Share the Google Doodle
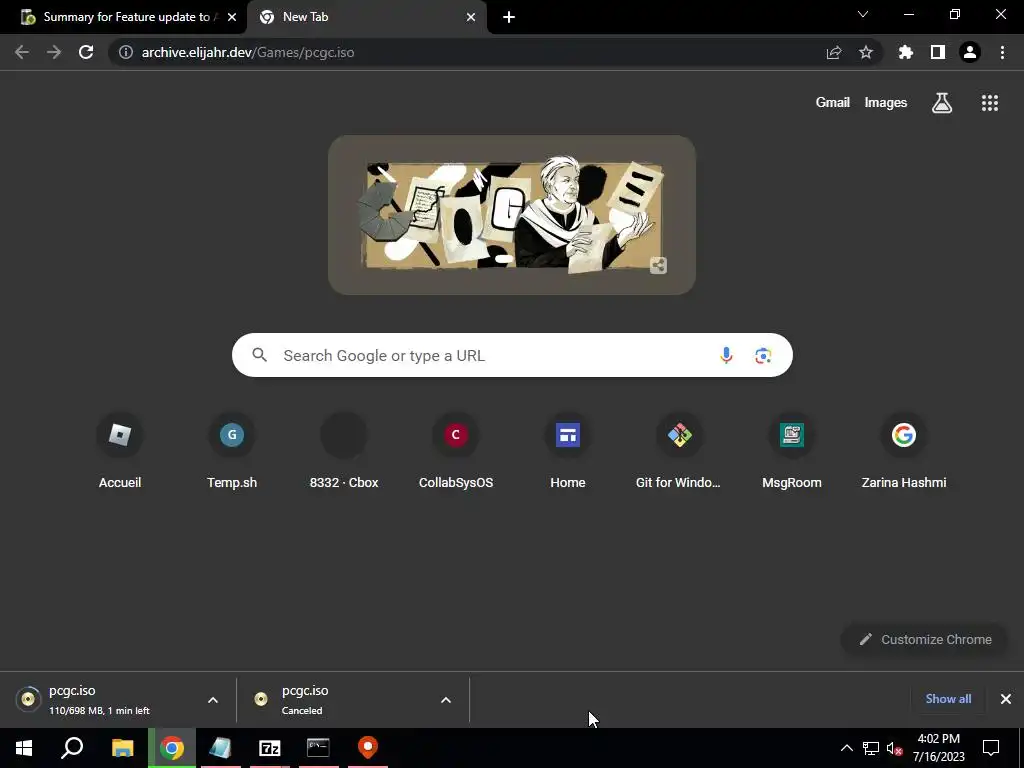Viewport: 1024px width, 768px height. (x=658, y=265)
